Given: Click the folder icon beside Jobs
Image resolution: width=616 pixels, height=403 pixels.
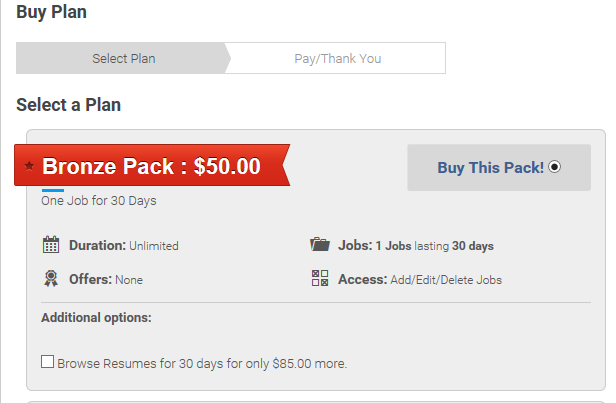Looking at the screenshot, I should (320, 244).
